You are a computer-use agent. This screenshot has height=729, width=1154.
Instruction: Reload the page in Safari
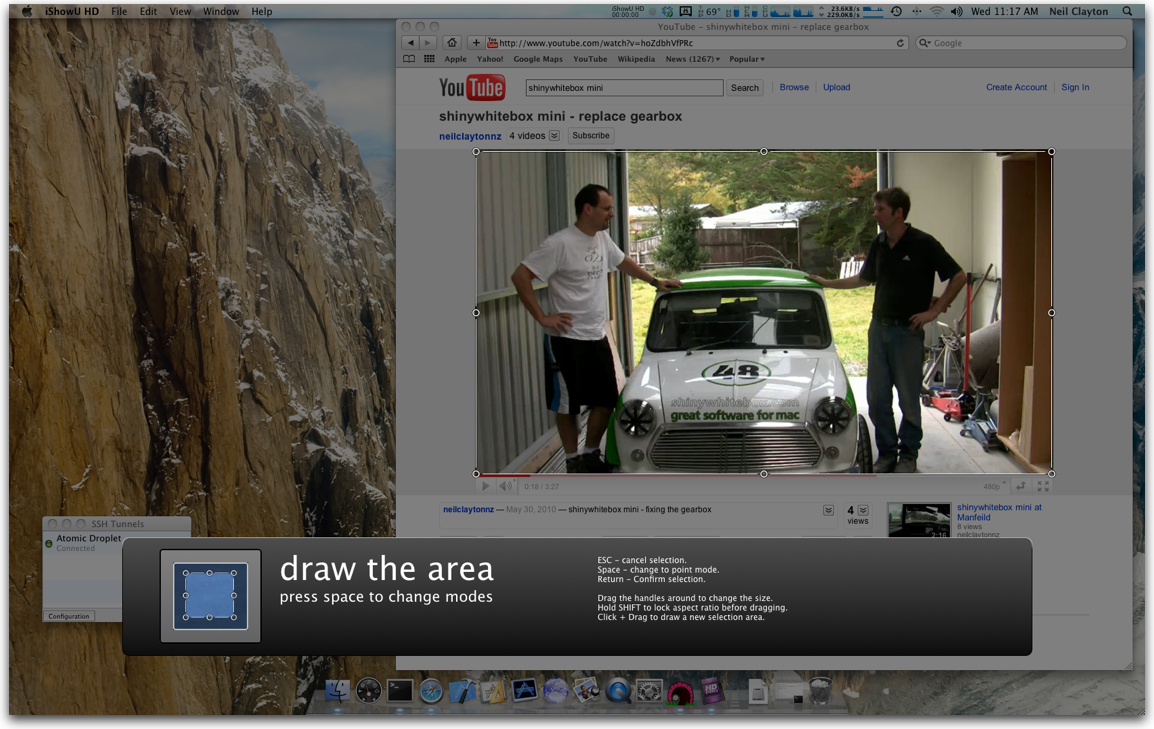[x=900, y=43]
